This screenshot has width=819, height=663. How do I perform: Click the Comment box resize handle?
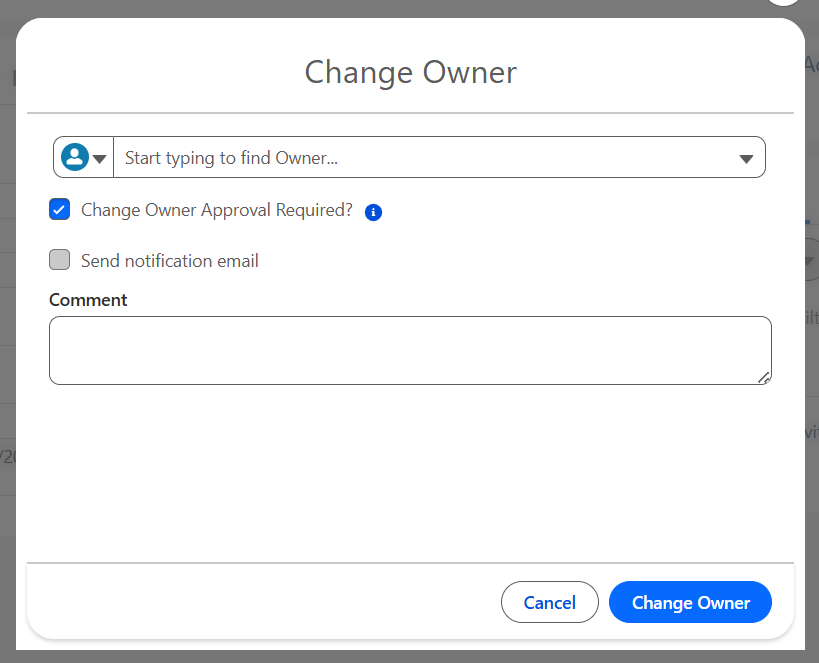coord(764,377)
